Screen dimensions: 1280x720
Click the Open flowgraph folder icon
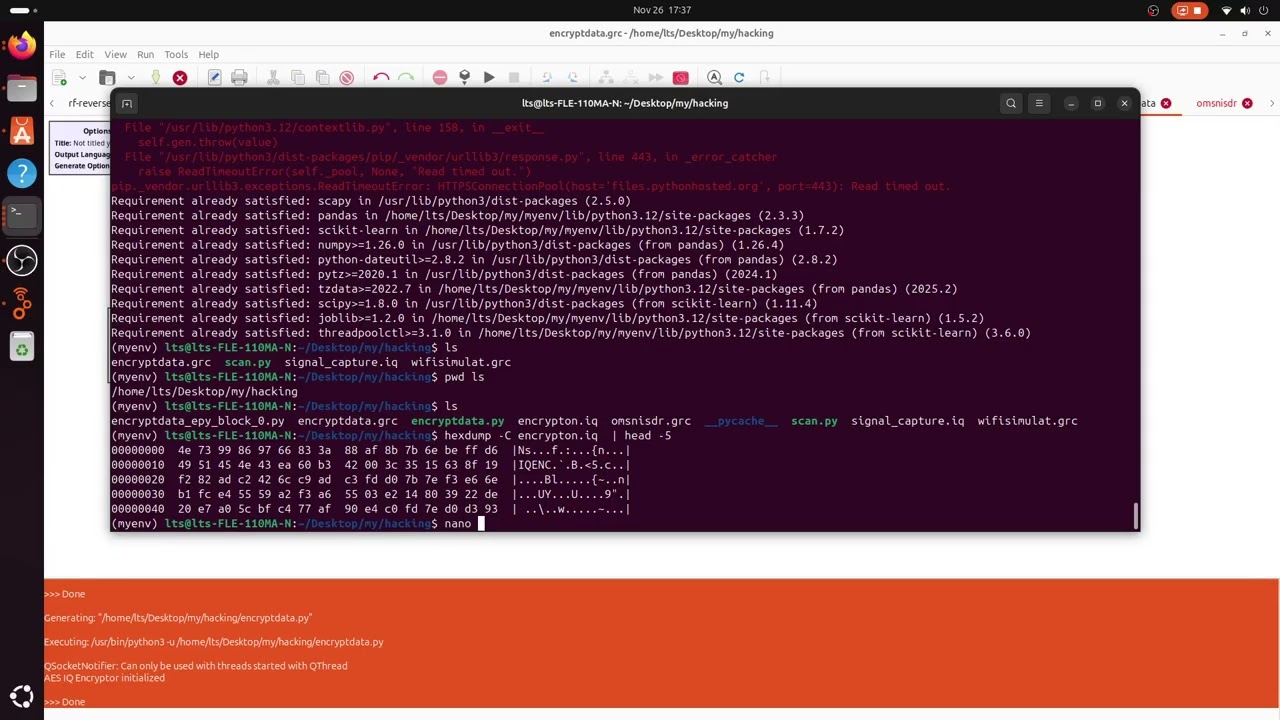(x=108, y=78)
